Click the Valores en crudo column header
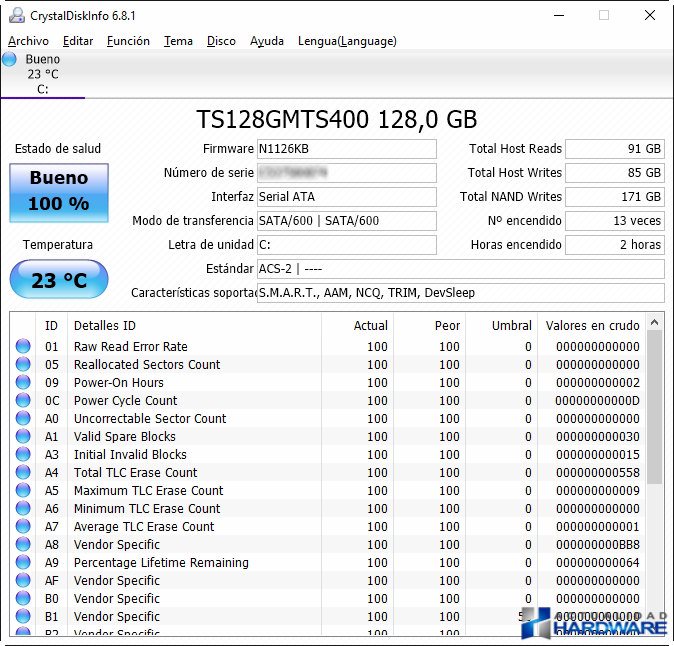This screenshot has height=646, width=674. [592, 325]
